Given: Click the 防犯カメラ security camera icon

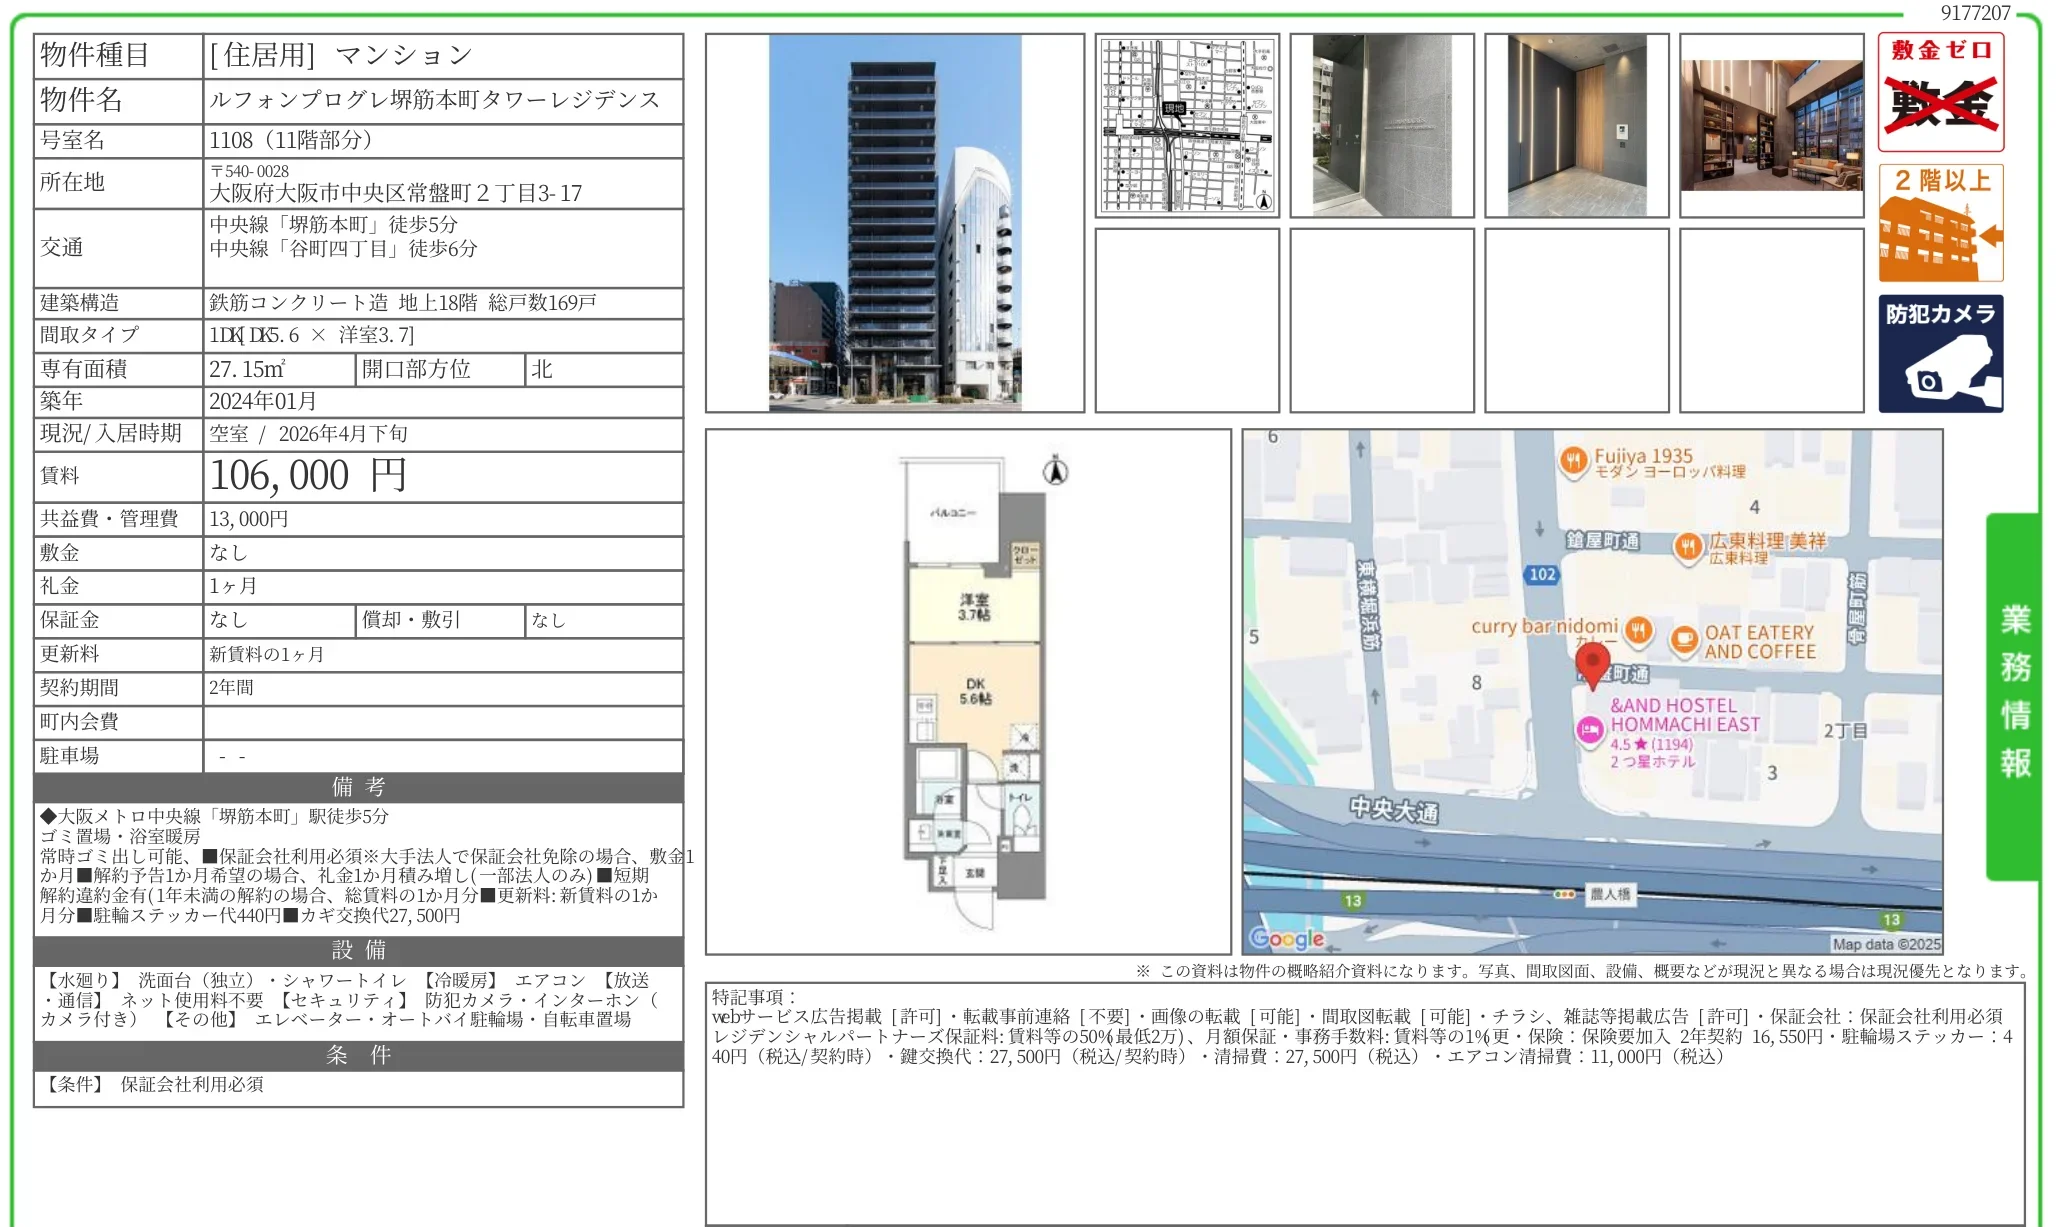Looking at the screenshot, I should click(x=1940, y=352).
